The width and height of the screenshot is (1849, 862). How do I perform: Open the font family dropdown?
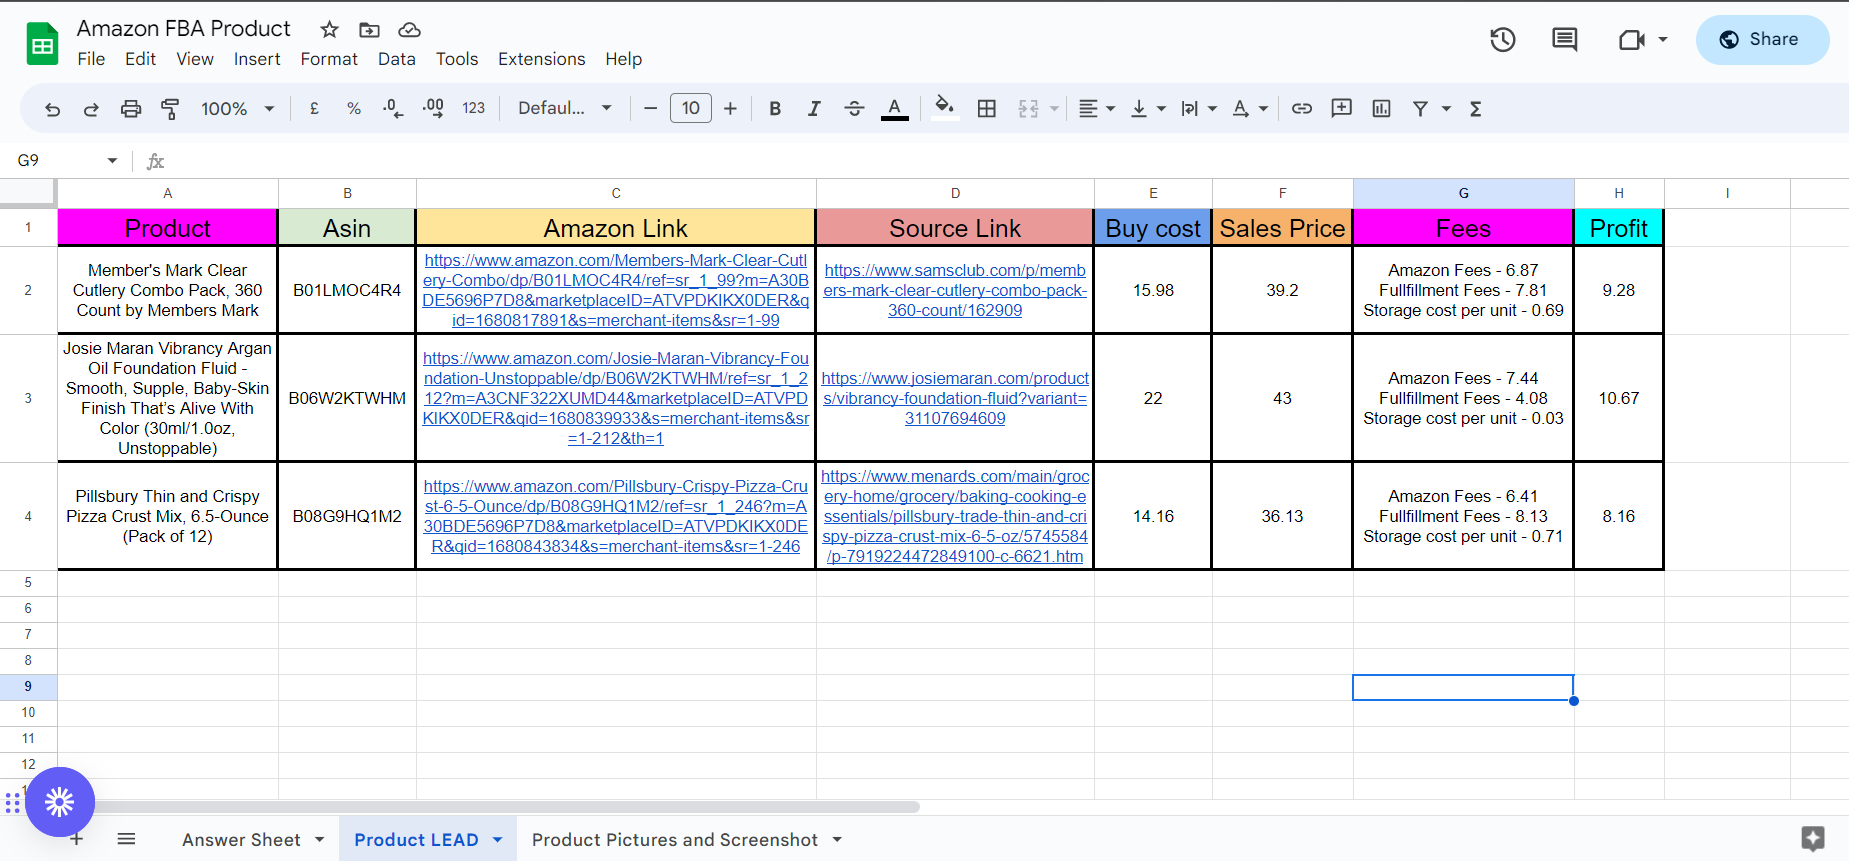click(x=565, y=109)
